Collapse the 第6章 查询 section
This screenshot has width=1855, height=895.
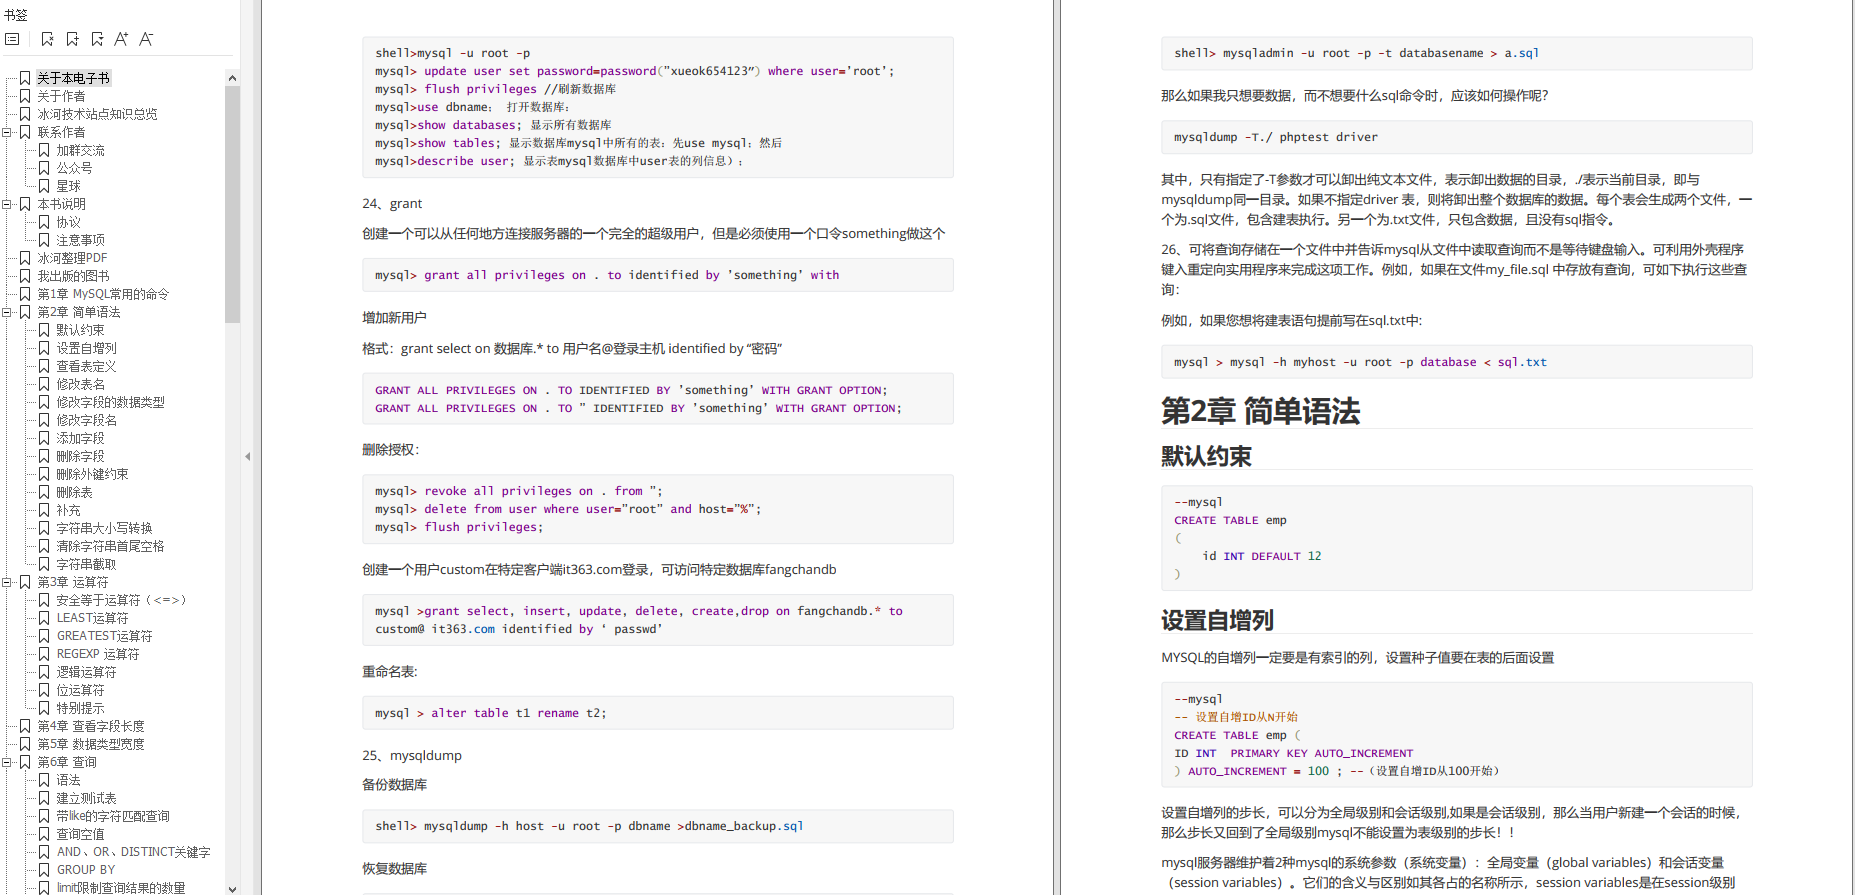point(7,762)
